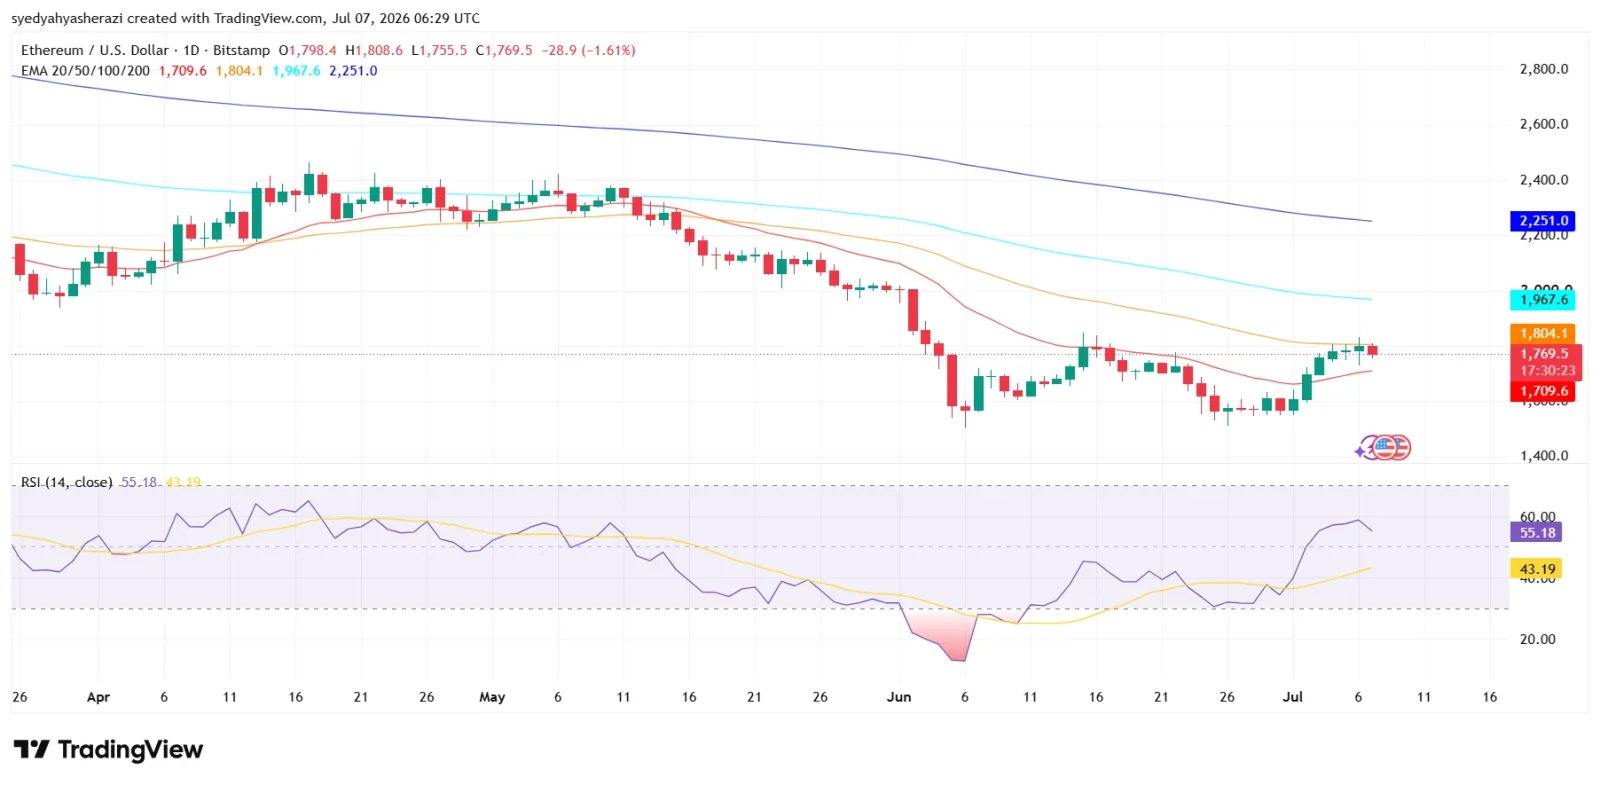Click the yellow 43.19 value in RSI legend
Screen dimensions: 1600x785
coord(184,482)
